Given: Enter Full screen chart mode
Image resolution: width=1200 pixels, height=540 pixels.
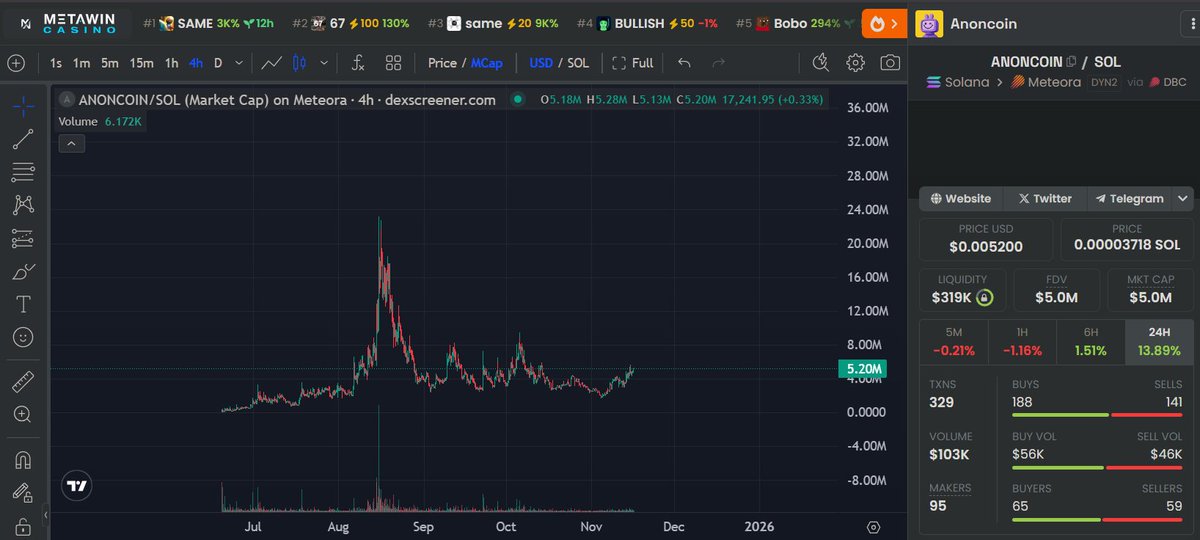Looking at the screenshot, I should 633,63.
